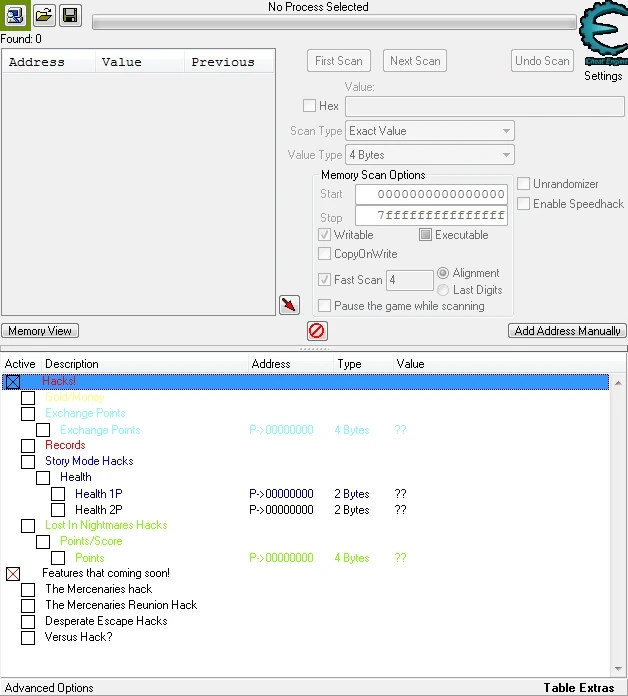Open the Scan Type dropdown
Screen dimensions: 628x696
point(430,131)
